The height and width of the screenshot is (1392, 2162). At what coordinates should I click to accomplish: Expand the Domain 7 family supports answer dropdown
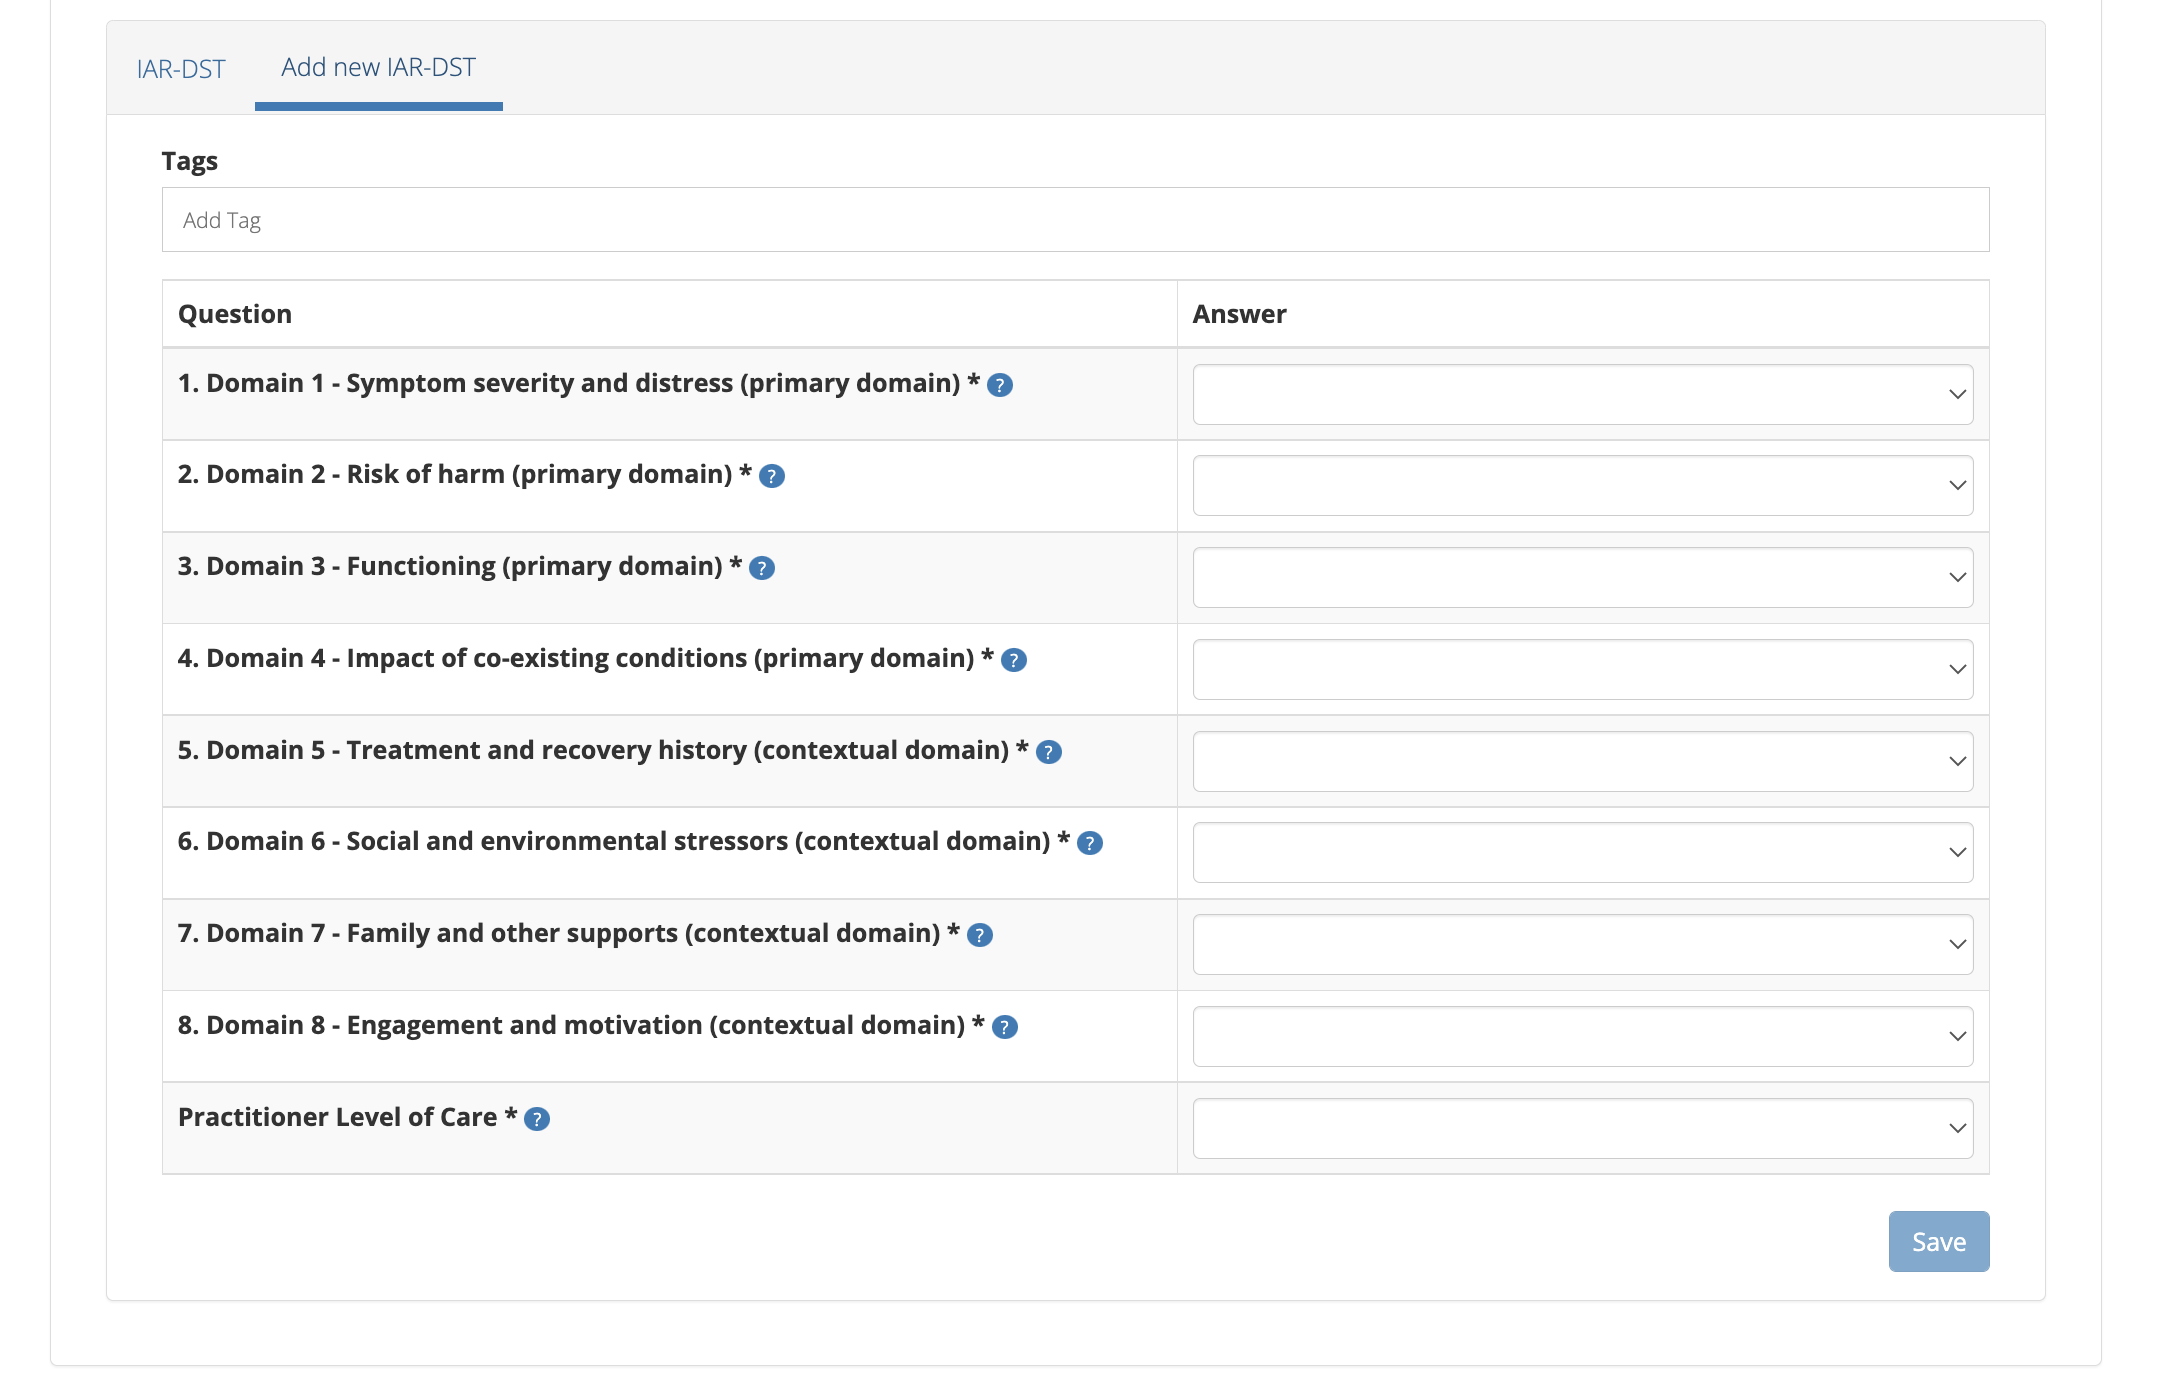pos(1583,944)
